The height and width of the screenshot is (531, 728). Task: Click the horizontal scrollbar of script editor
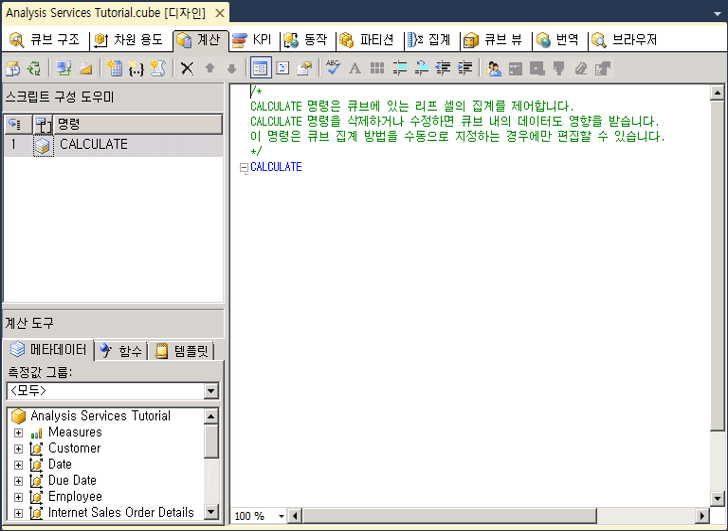(x=499, y=516)
